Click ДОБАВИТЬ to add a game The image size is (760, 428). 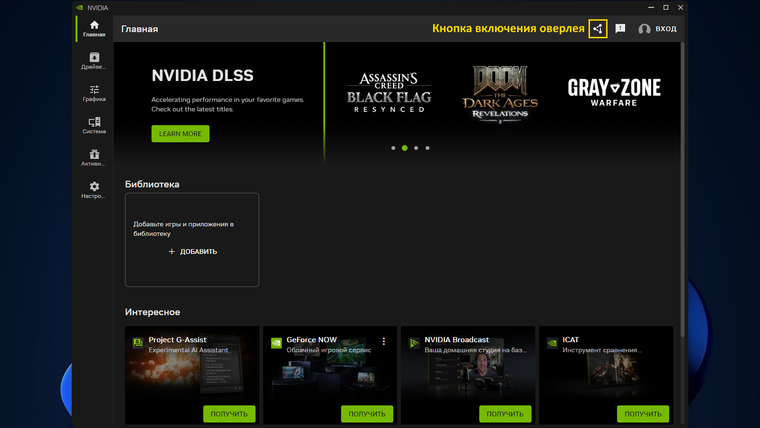pyautogui.click(x=192, y=252)
